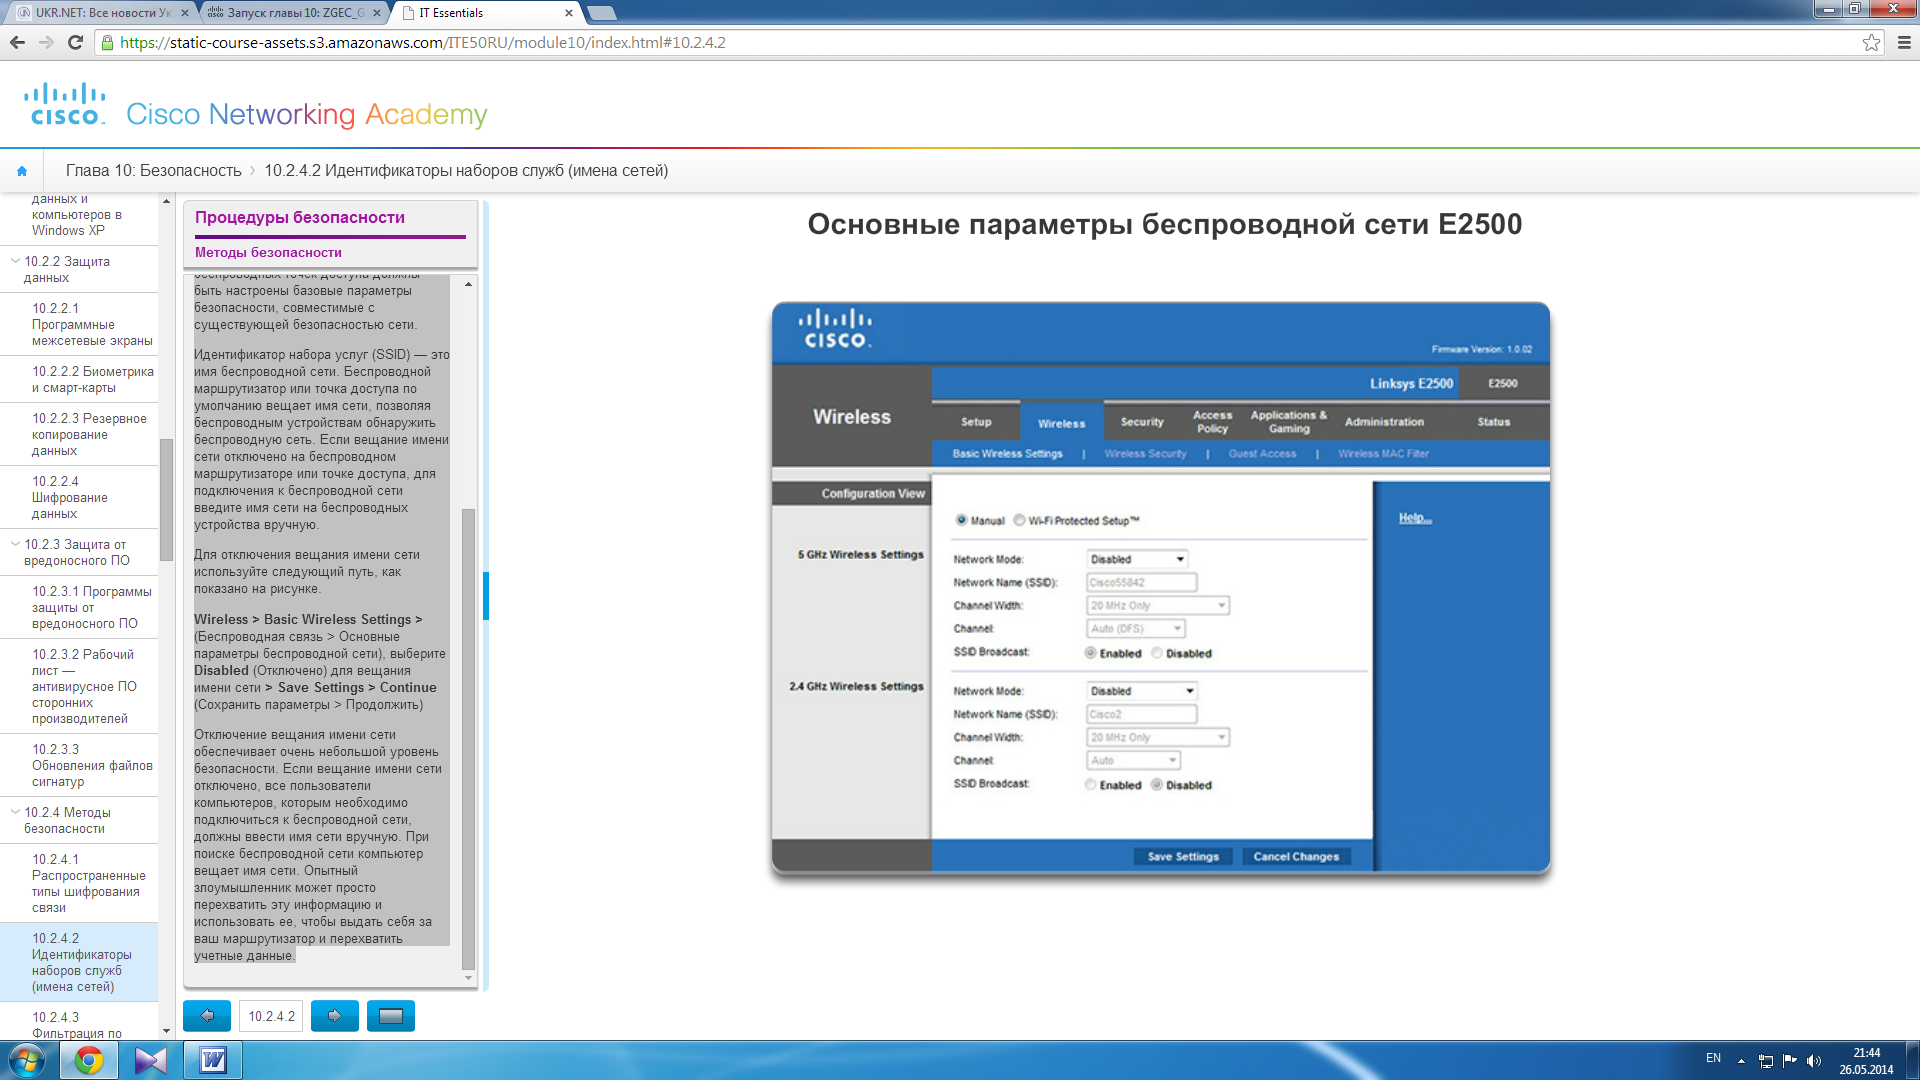Collapse section 10.2.4 Методы безопасности
Image resolution: width=1920 pixels, height=1080 pixels.
tap(15, 812)
